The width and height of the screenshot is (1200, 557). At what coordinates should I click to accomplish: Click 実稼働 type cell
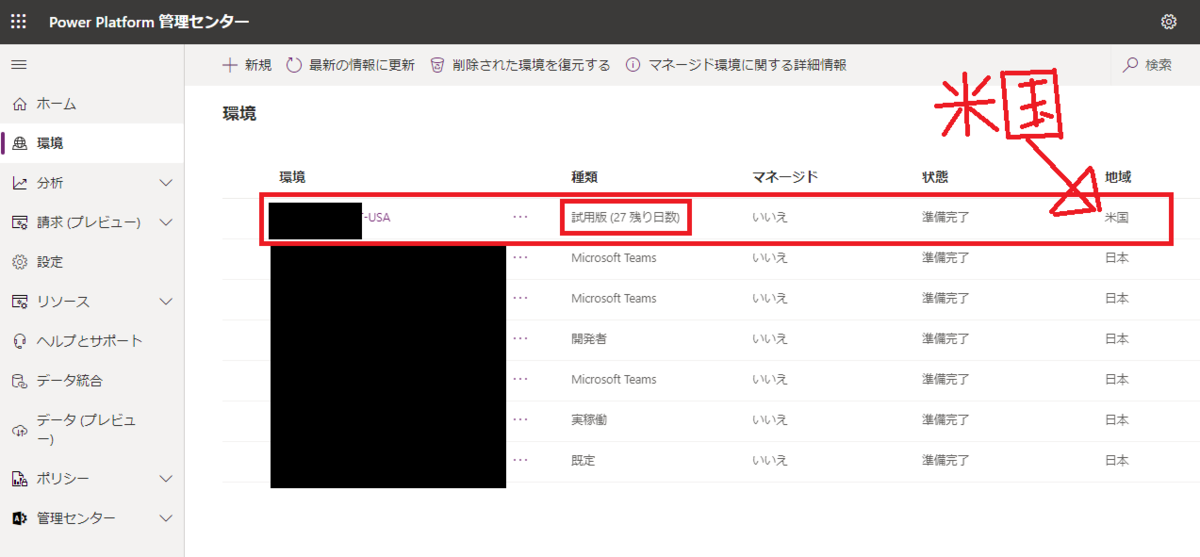click(589, 420)
